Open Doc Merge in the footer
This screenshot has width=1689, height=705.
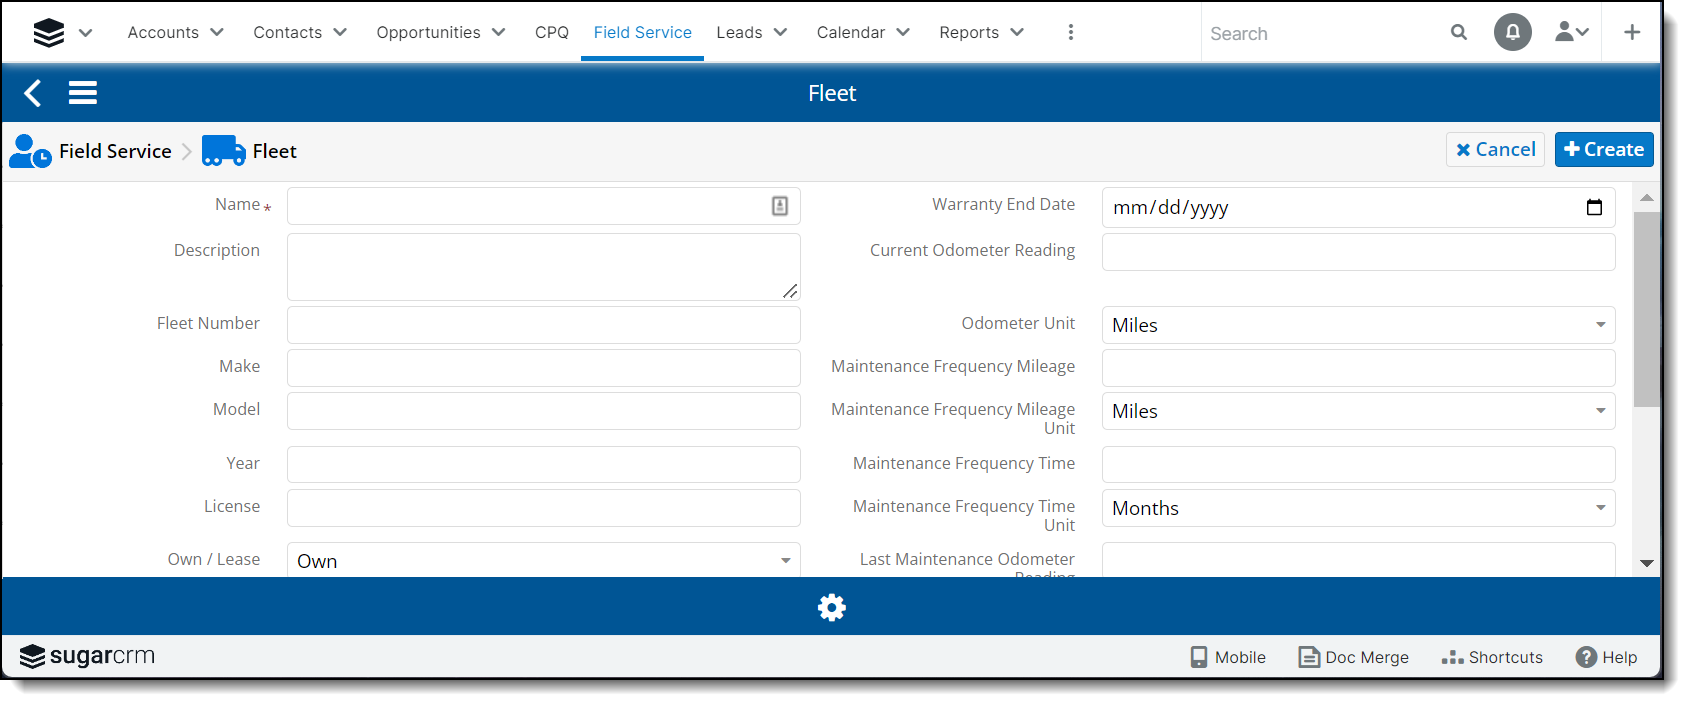[x=1353, y=657]
